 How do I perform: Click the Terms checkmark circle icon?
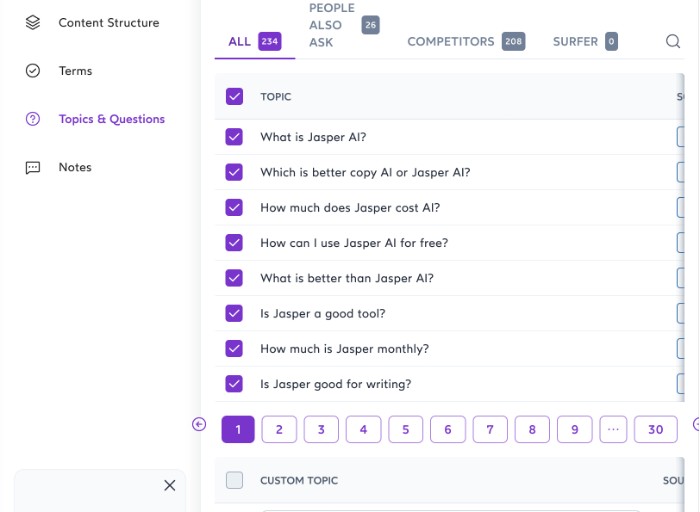33,71
